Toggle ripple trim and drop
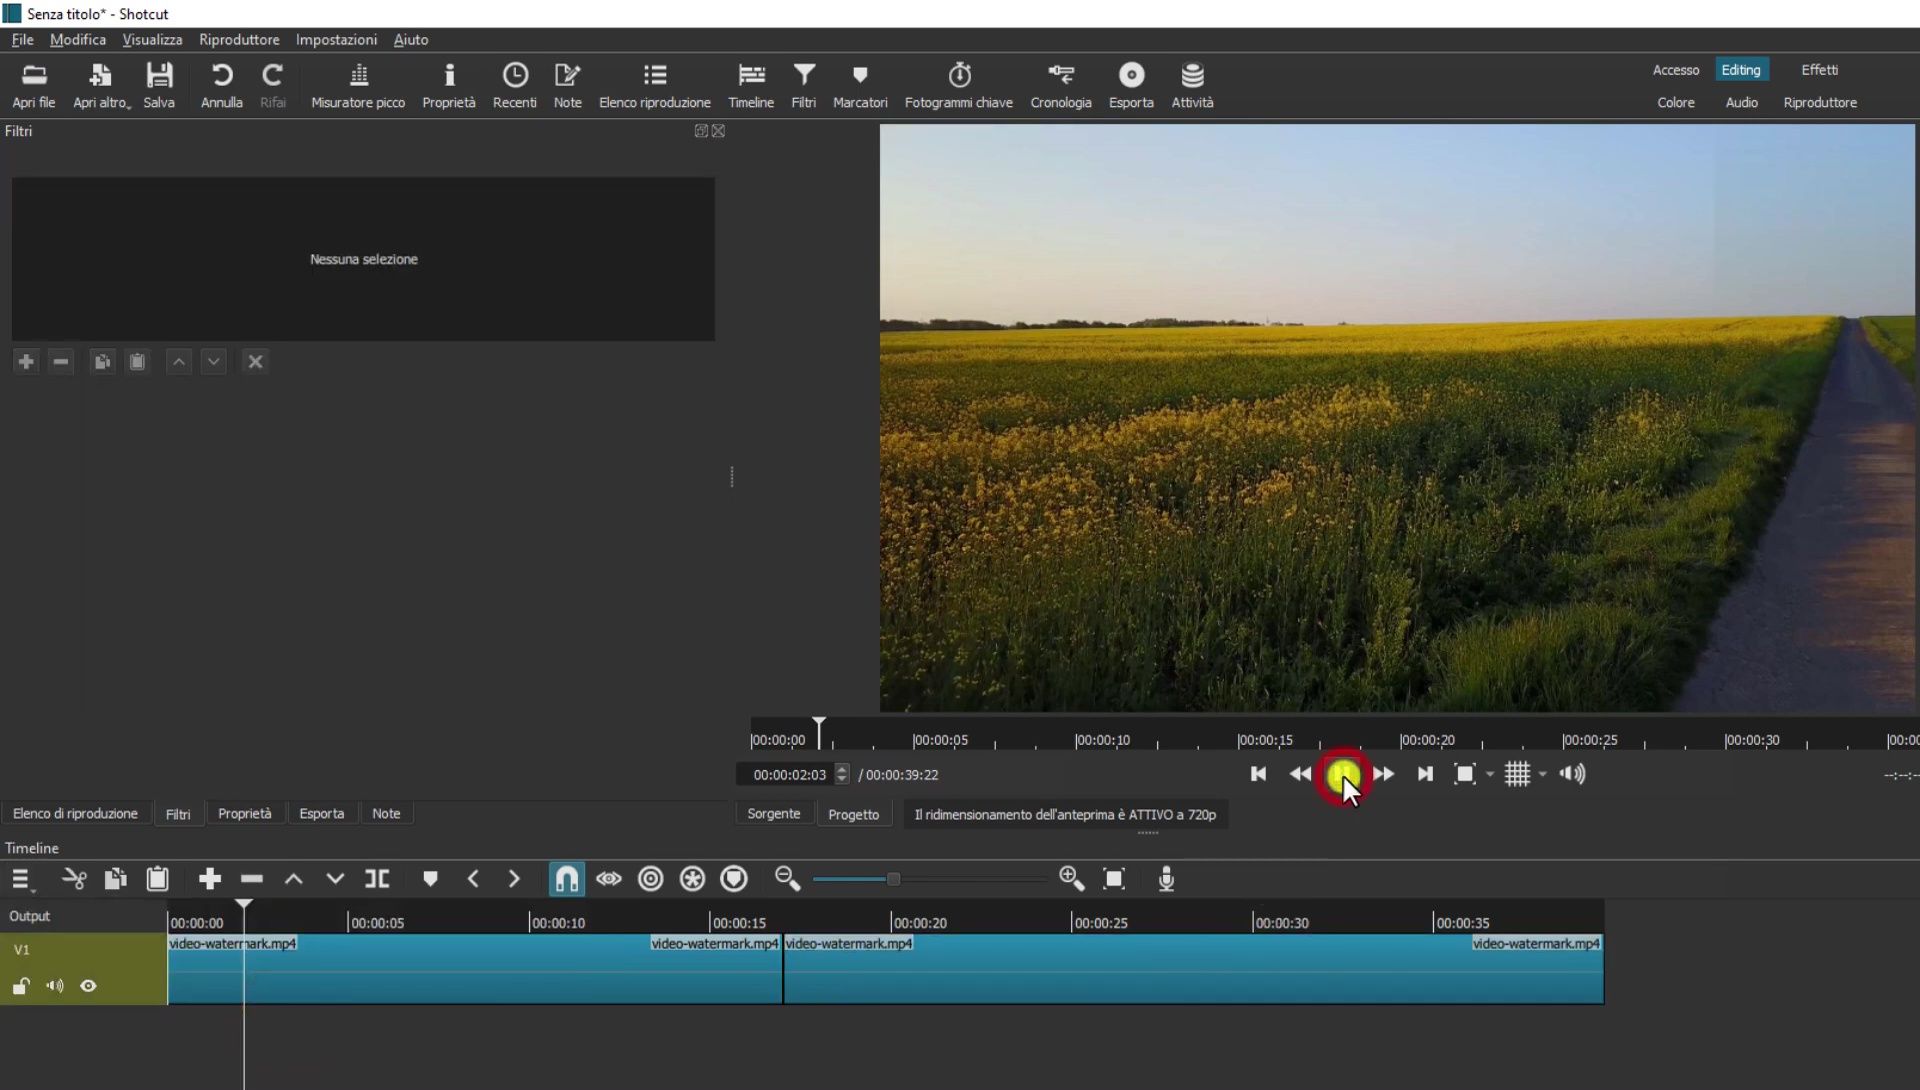Image resolution: width=1920 pixels, height=1090 pixels. (651, 879)
